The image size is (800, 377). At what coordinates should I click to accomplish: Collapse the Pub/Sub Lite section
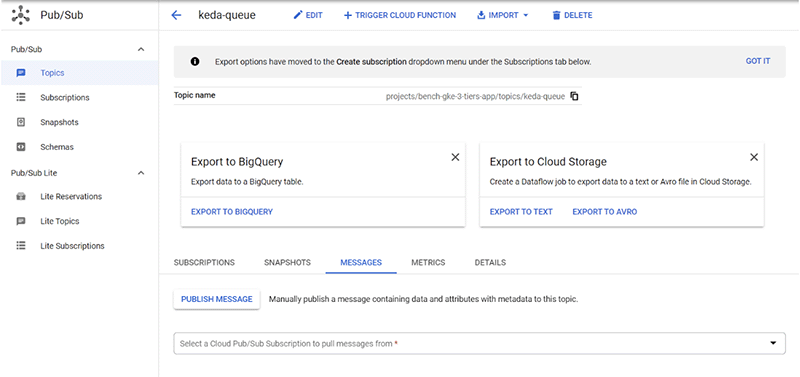[141, 173]
